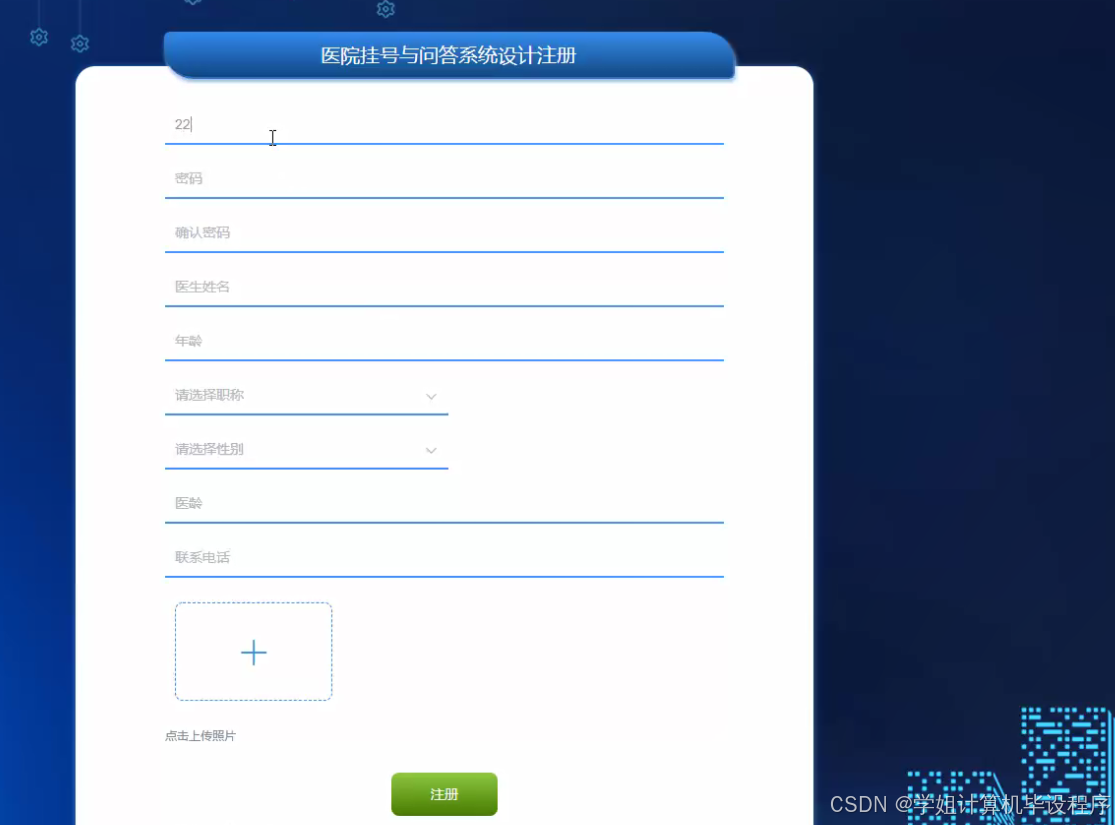Viewport: 1115px width, 825px height.
Task: Click the text cursor area in the username field
Action: 273,138
